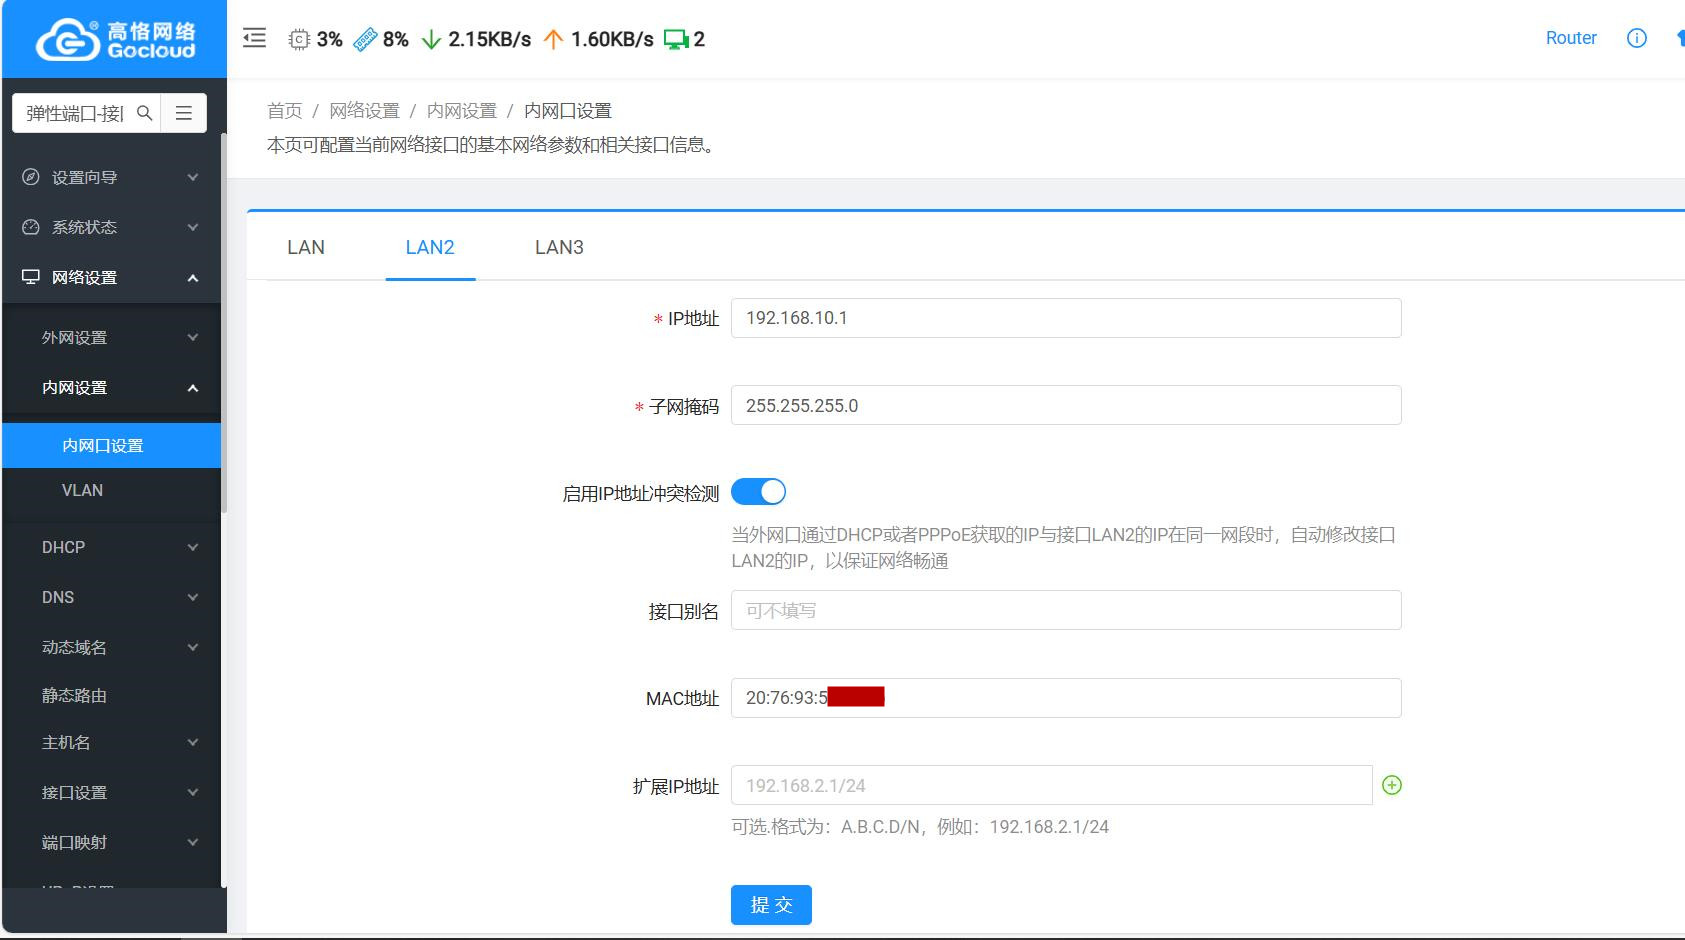Image resolution: width=1685 pixels, height=940 pixels.
Task: Click the menu list icon beside search
Action: (184, 113)
